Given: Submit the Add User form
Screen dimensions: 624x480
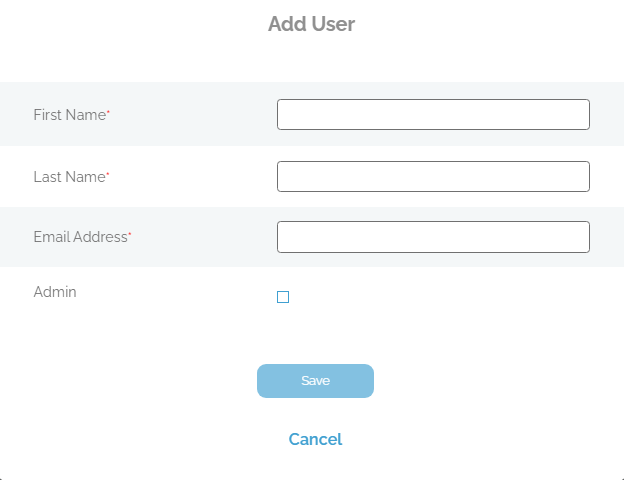Looking at the screenshot, I should [315, 381].
